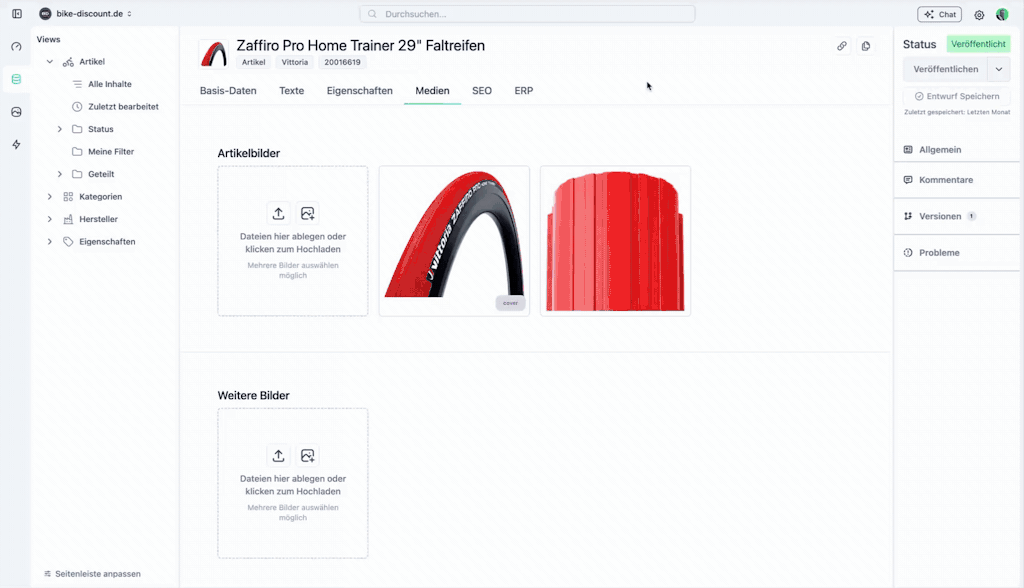1024x588 pixels.
Task: Open settings gear icon
Action: coord(979,15)
